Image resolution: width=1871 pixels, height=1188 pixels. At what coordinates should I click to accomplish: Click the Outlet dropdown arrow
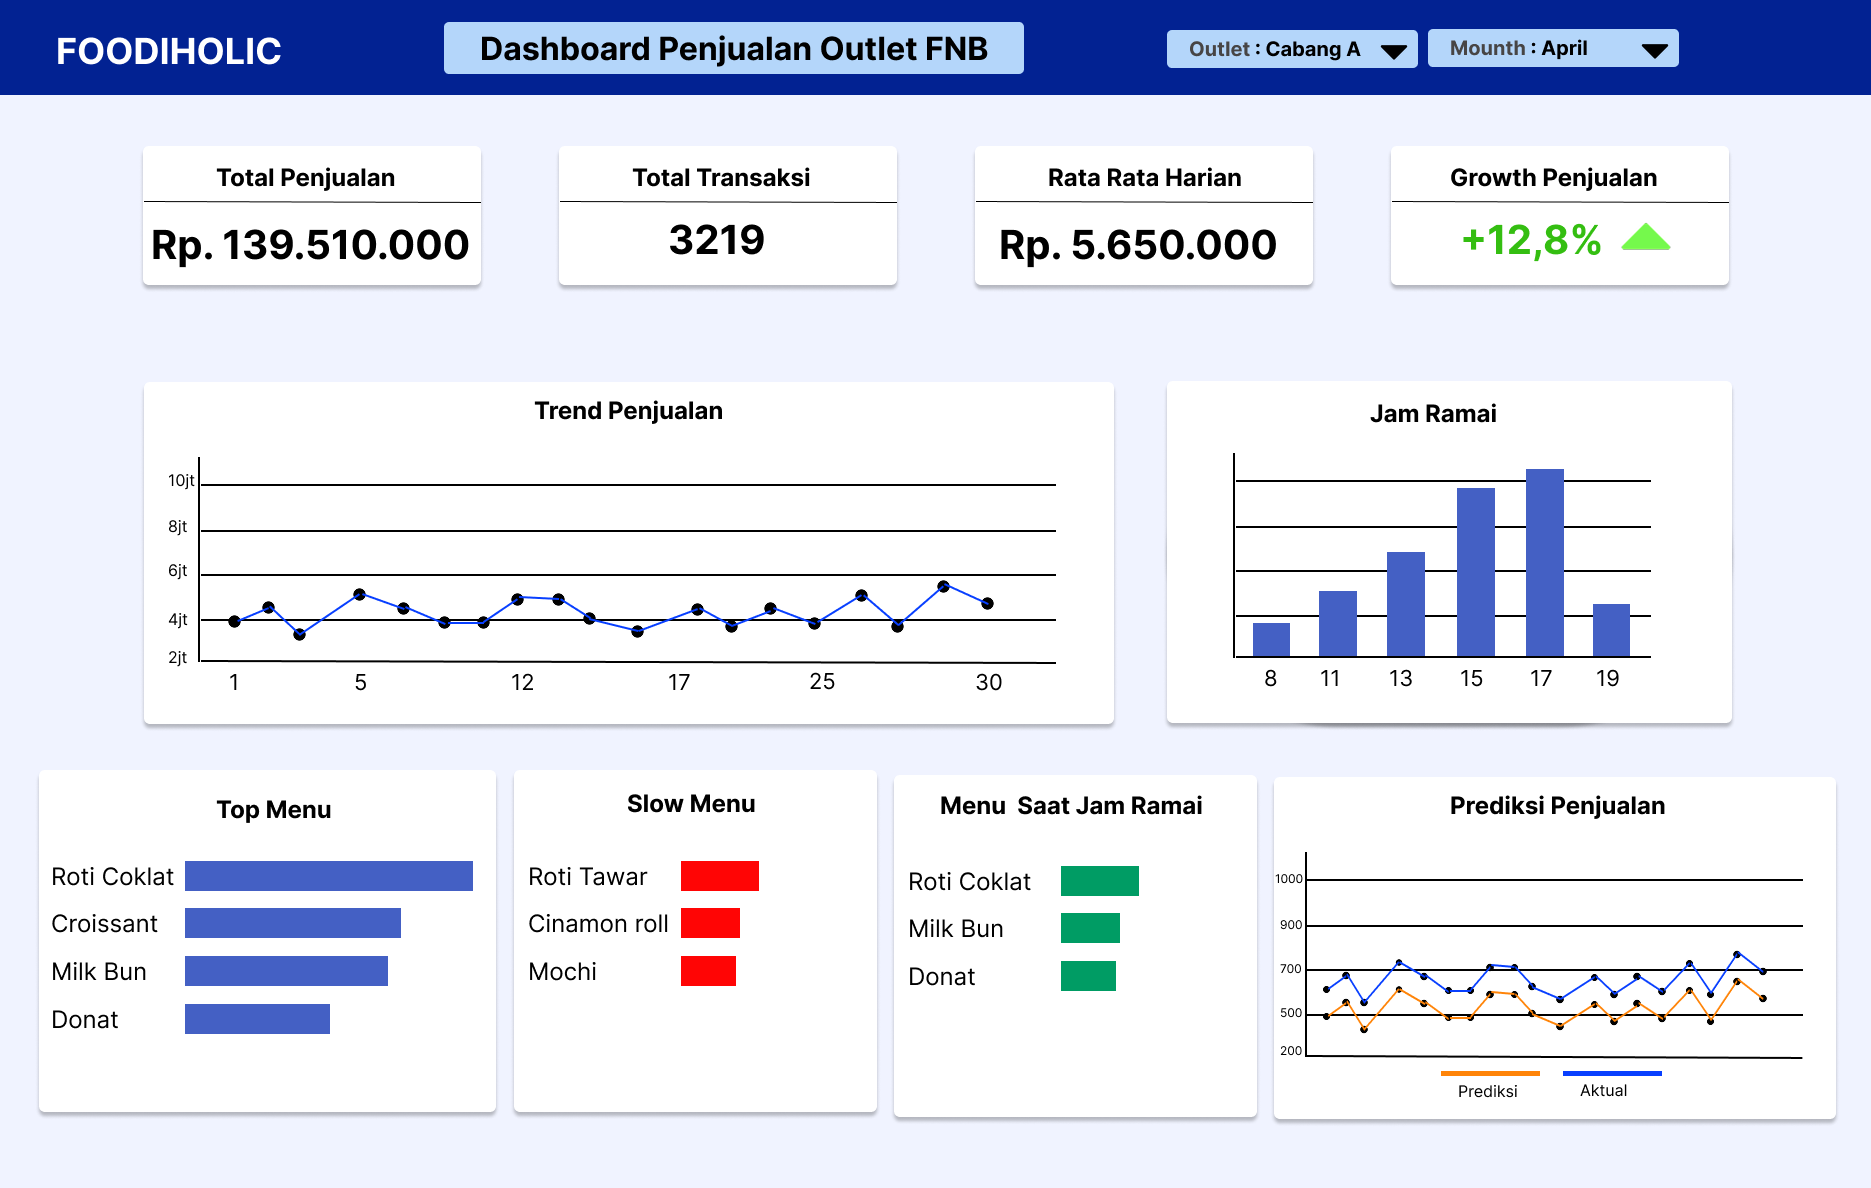(x=1393, y=51)
